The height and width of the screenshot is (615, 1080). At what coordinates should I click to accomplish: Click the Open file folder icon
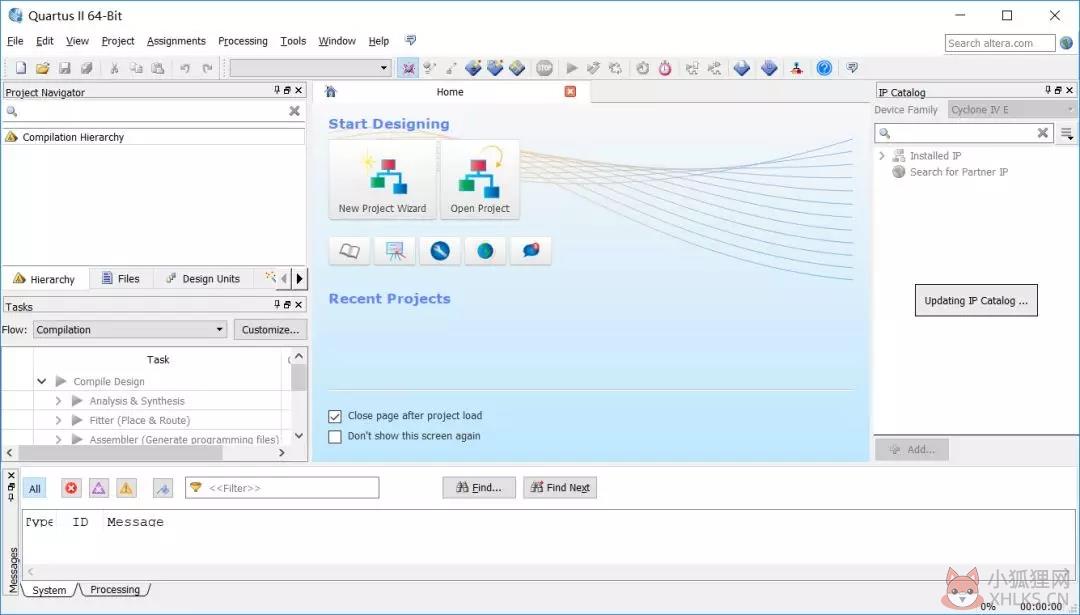click(x=43, y=68)
